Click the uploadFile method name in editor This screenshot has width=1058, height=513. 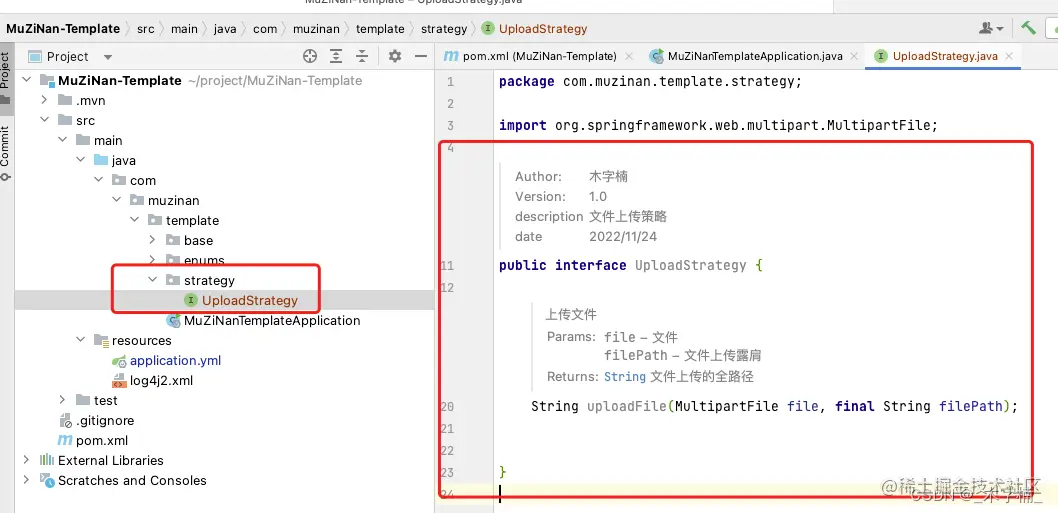pos(626,406)
